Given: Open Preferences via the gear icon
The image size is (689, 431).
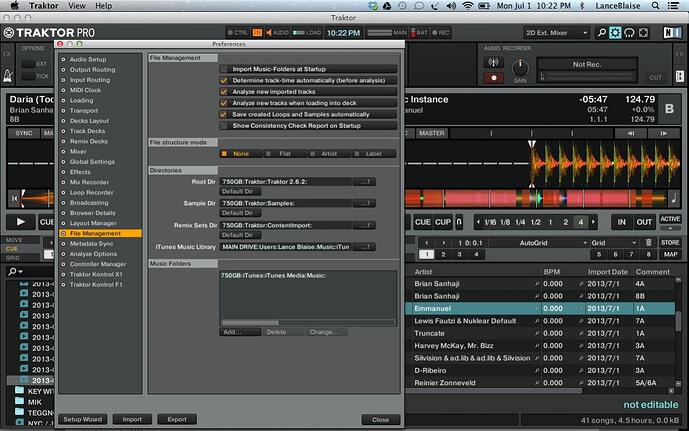Looking at the screenshot, I should click(x=615, y=33).
